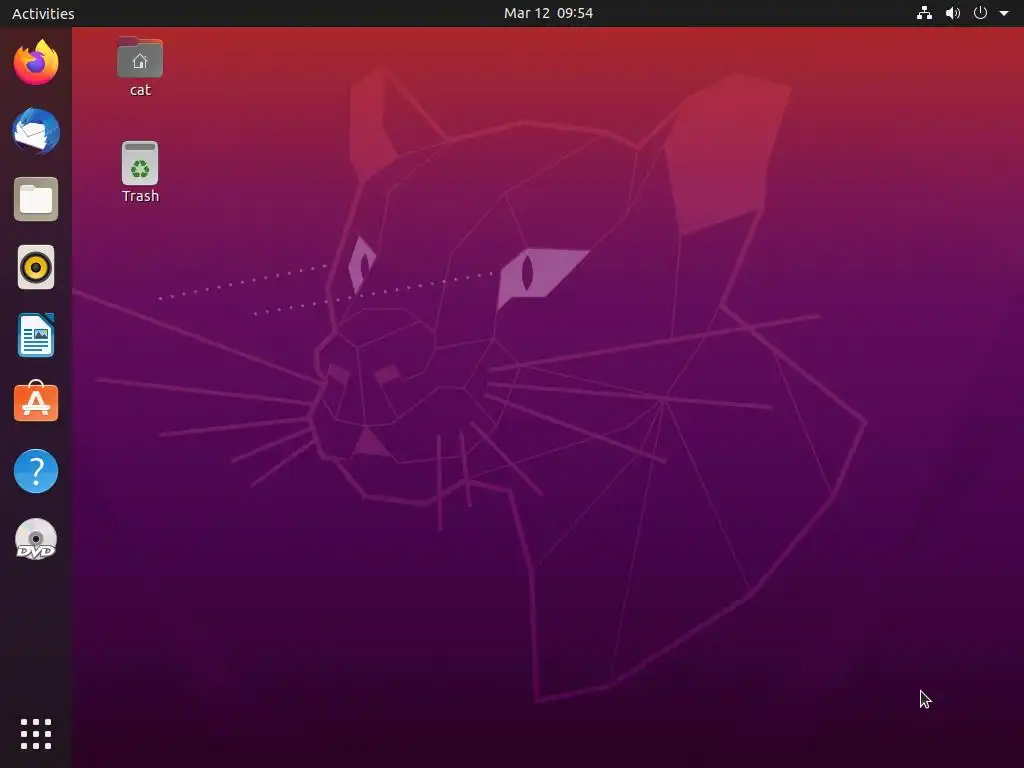This screenshot has width=1024, height=768.
Task: Open Ubuntu Software store icon
Action: tap(36, 402)
